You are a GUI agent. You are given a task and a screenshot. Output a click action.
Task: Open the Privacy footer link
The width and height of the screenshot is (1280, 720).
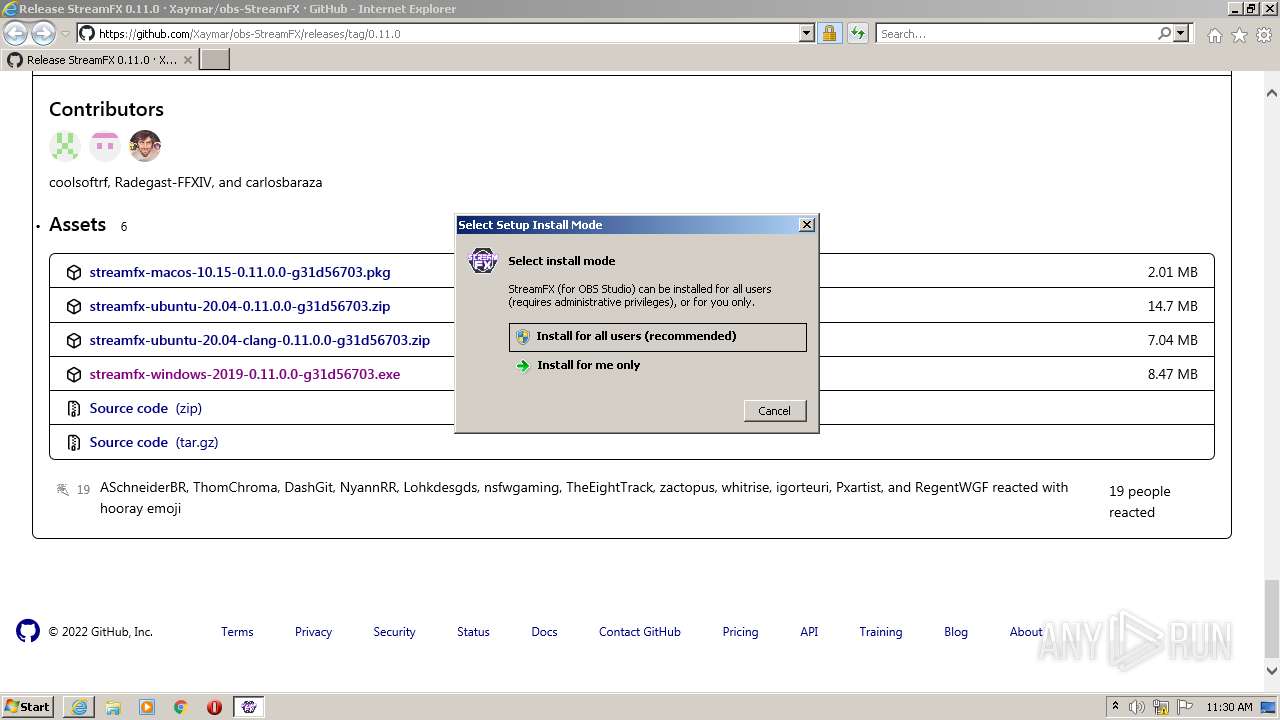point(313,632)
